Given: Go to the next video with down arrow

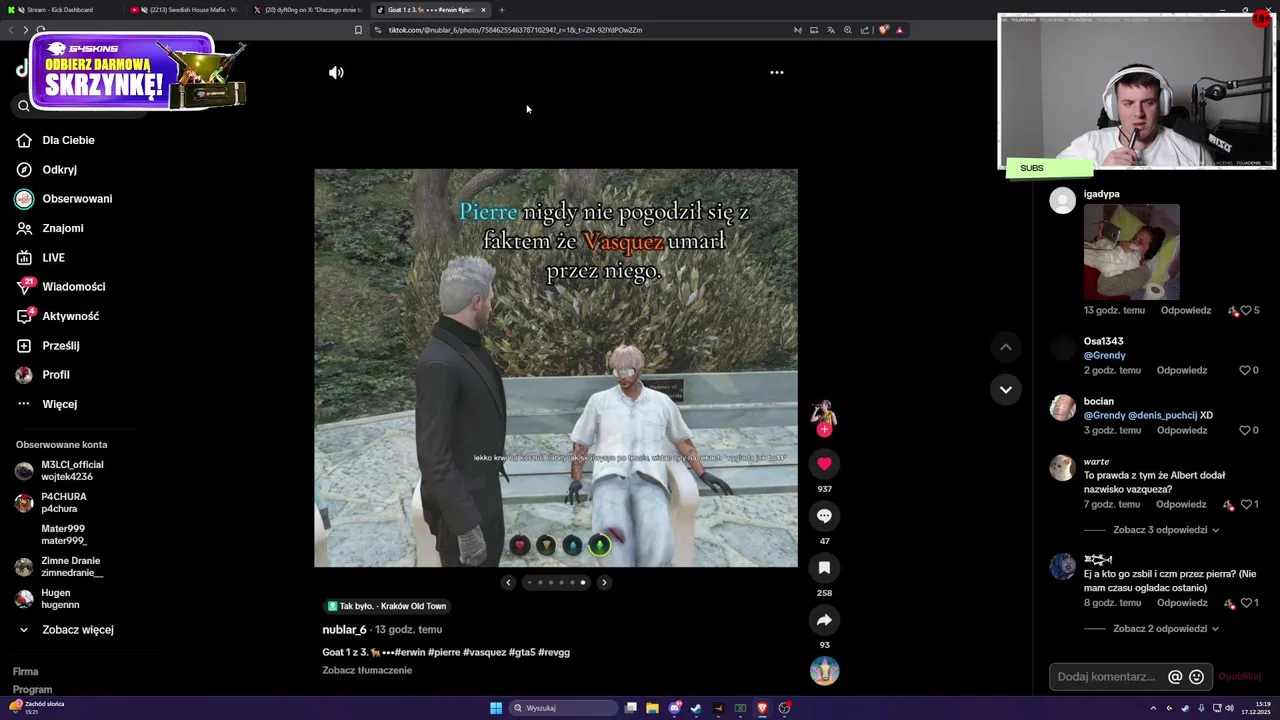Looking at the screenshot, I should (1006, 389).
